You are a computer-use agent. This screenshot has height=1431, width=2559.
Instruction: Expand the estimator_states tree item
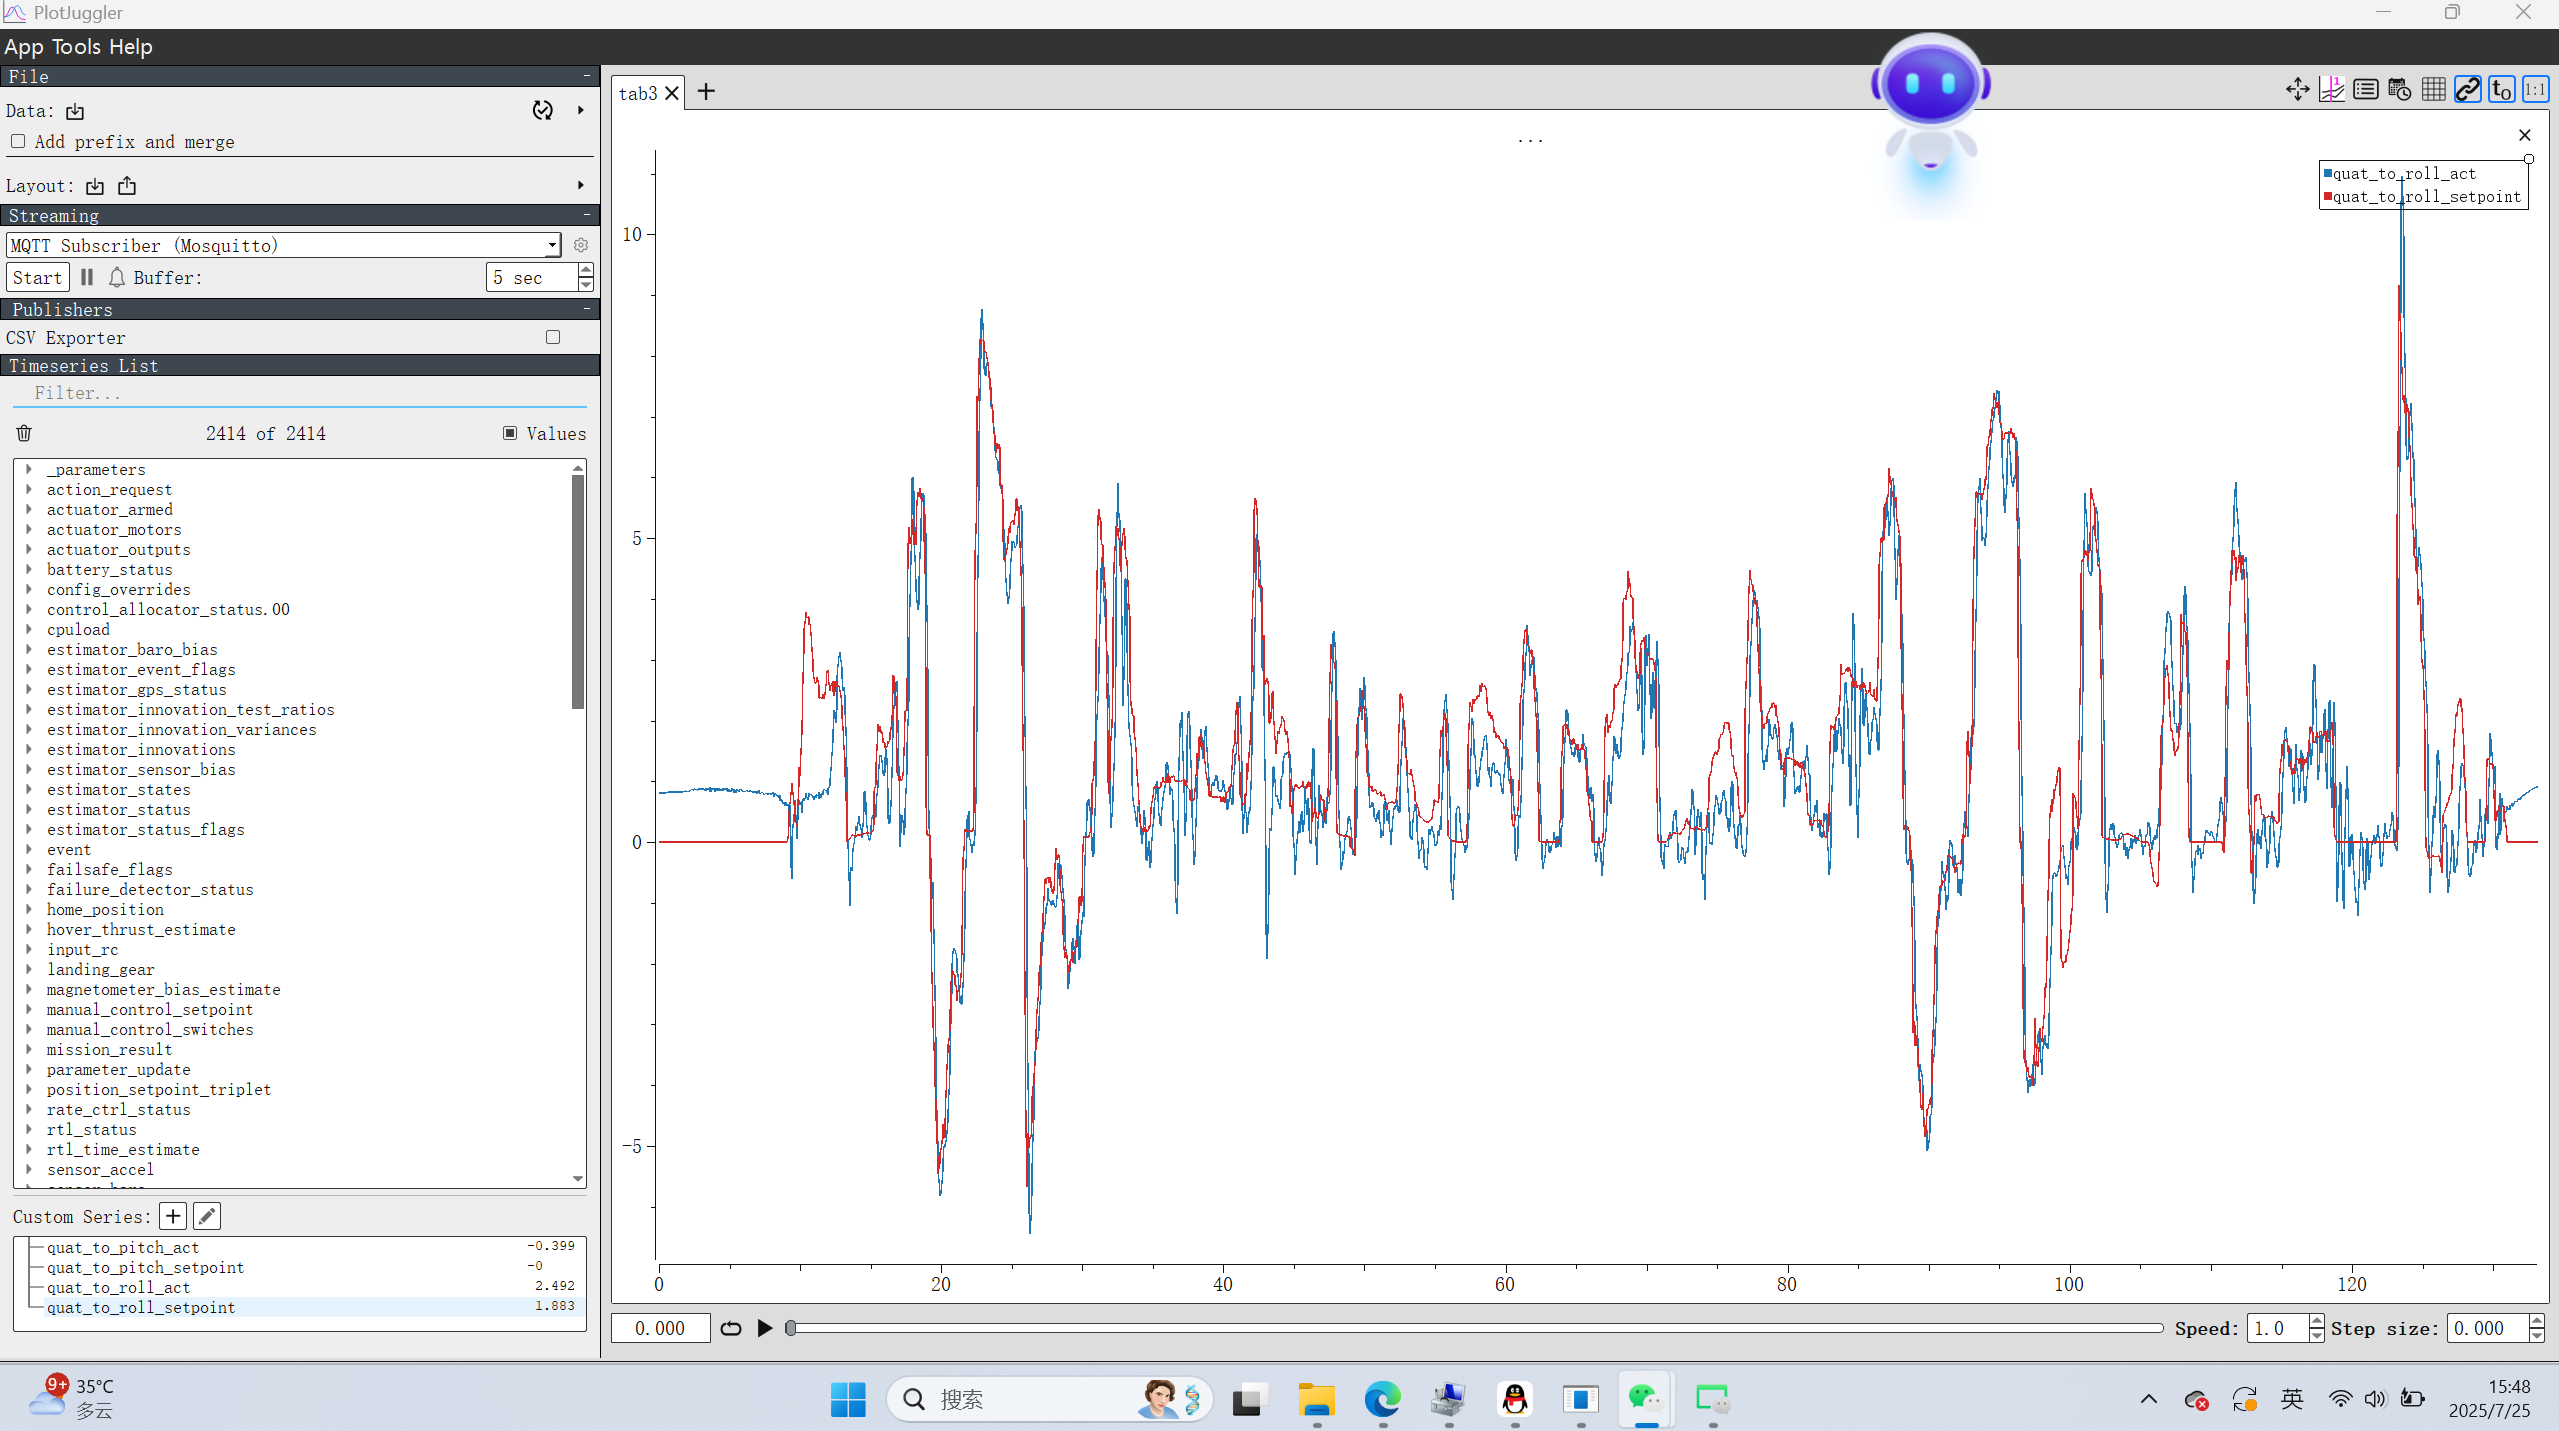pos(29,789)
